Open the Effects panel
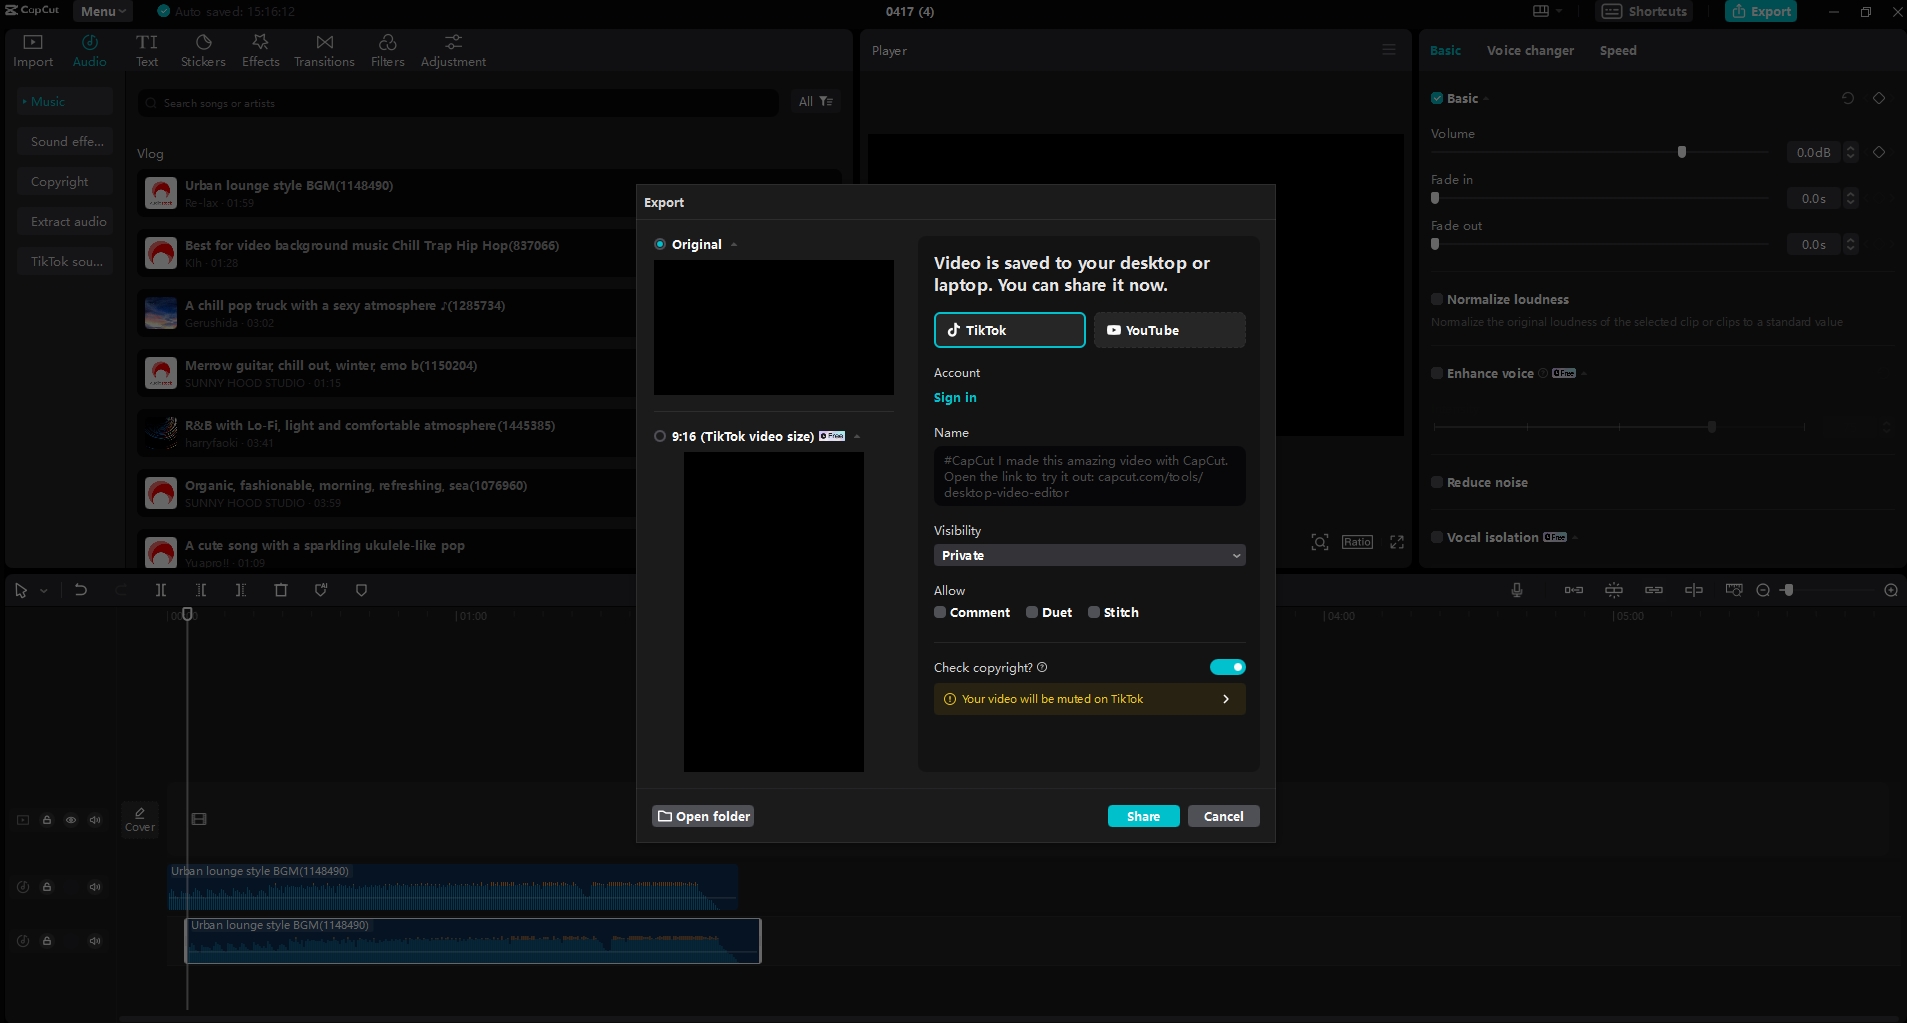The height and width of the screenshot is (1023, 1907). pyautogui.click(x=260, y=50)
